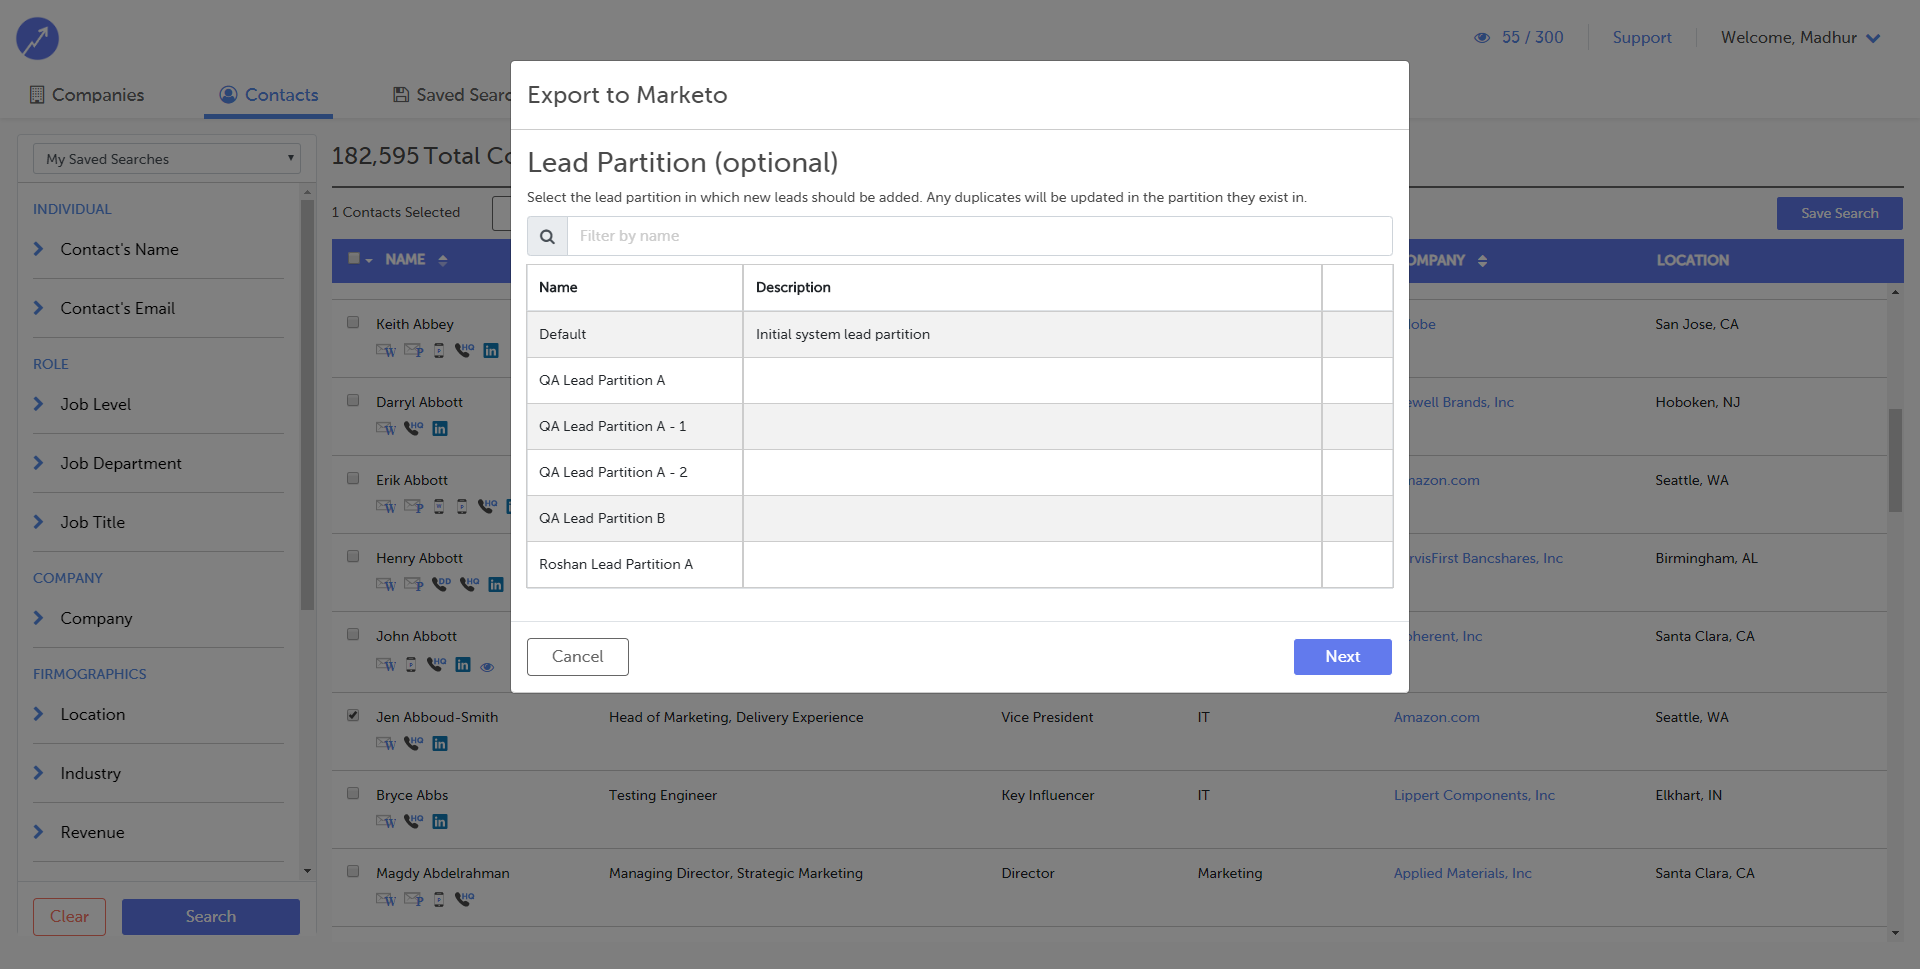Check the box for John Abbott

[x=353, y=634]
